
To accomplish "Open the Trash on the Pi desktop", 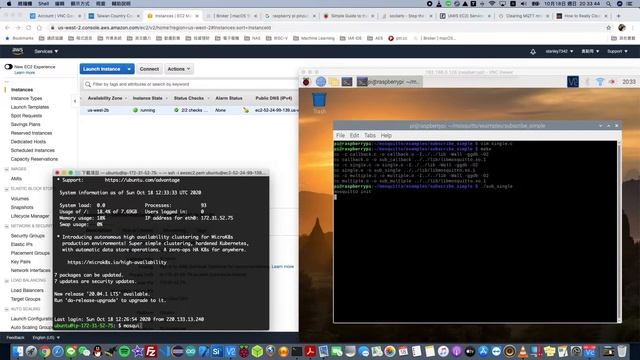I will 319,103.
